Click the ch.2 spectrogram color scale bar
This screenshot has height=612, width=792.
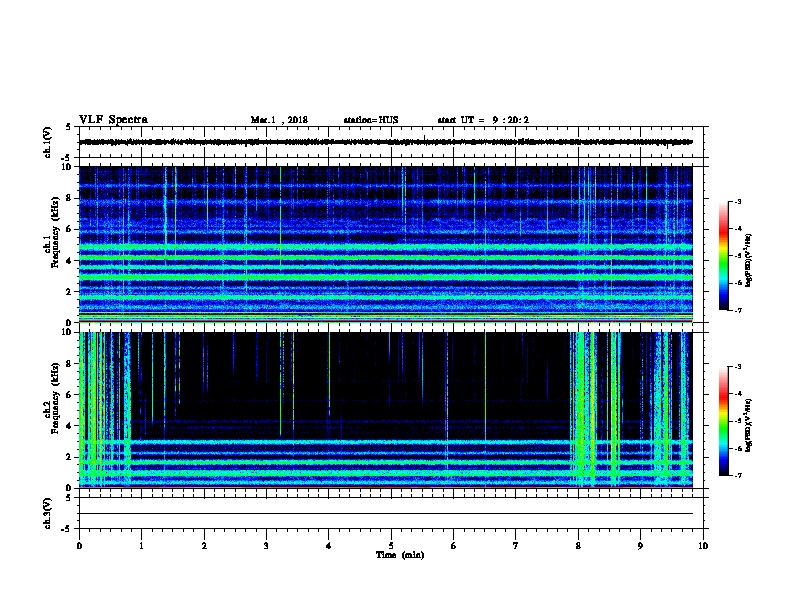[x=723, y=421]
